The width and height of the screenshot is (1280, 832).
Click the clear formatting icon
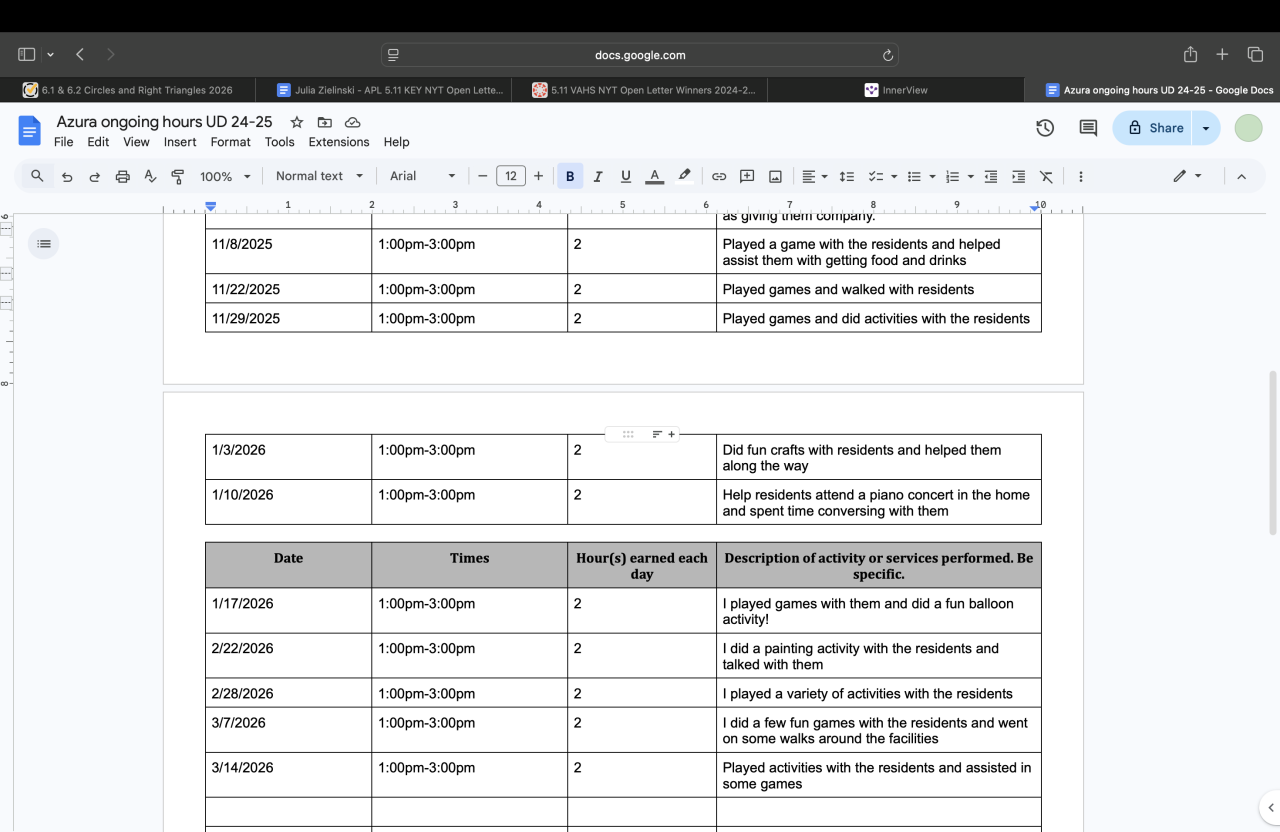point(1046,176)
